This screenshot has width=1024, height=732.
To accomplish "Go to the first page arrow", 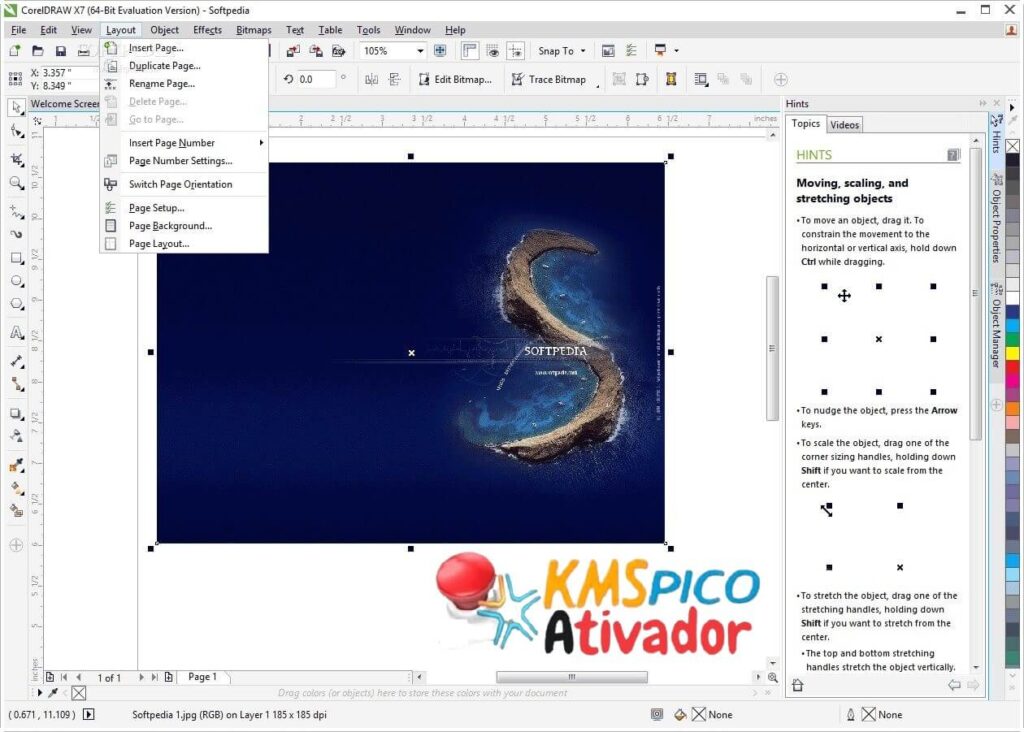I will [x=64, y=678].
